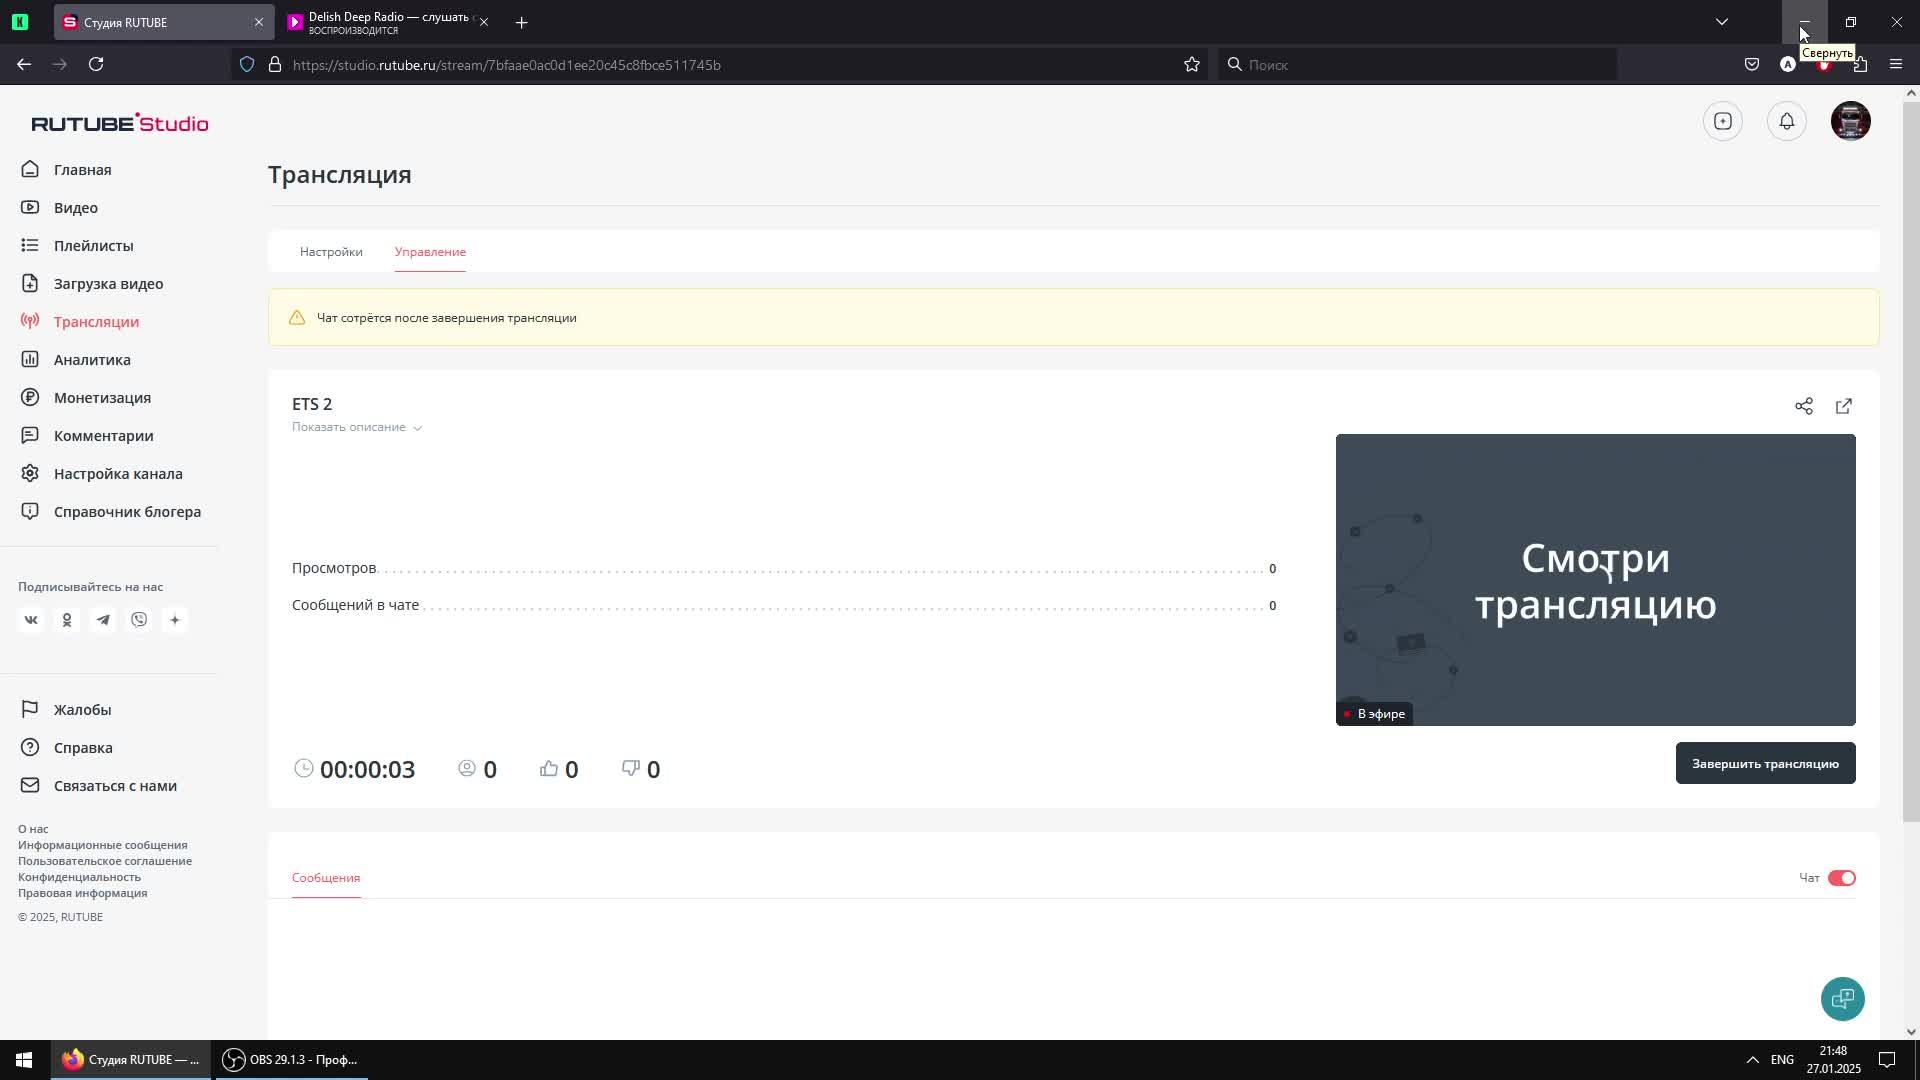This screenshot has height=1080, width=1920.
Task: Open stream in new window icon
Action: (x=1844, y=406)
